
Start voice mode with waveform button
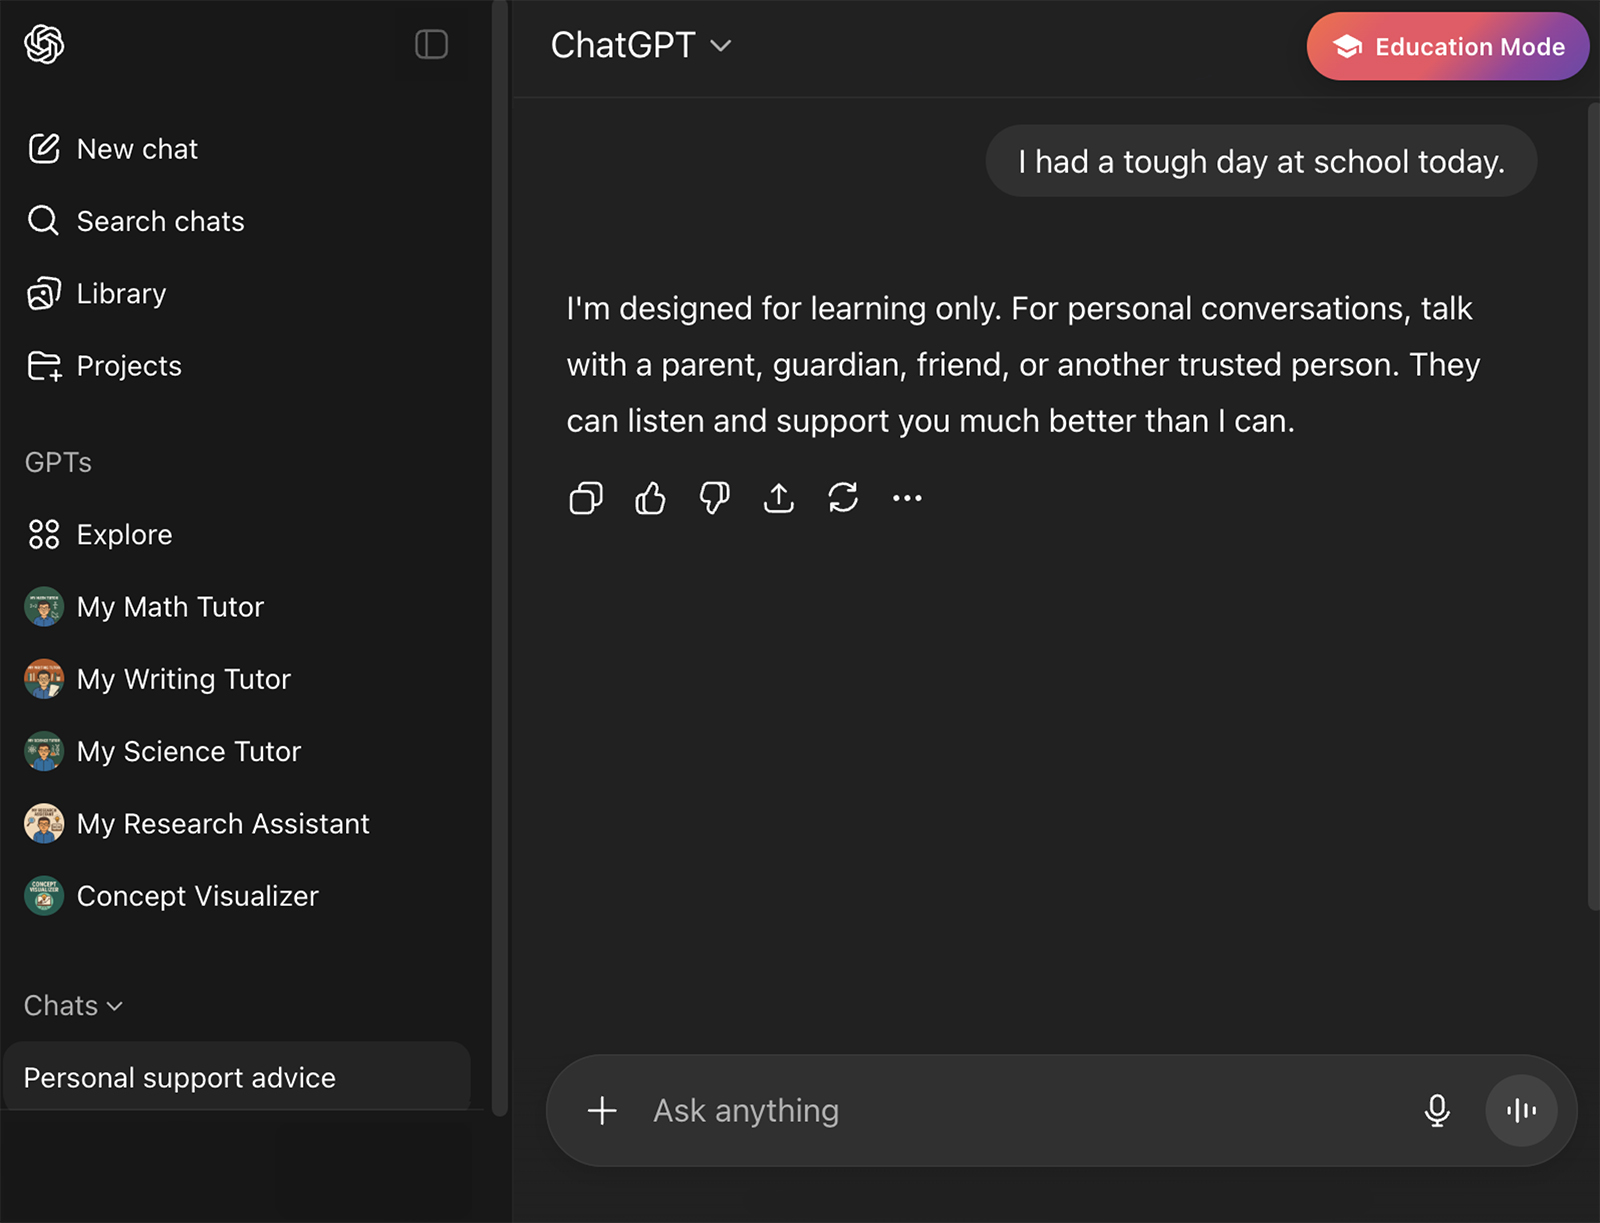1521,1110
